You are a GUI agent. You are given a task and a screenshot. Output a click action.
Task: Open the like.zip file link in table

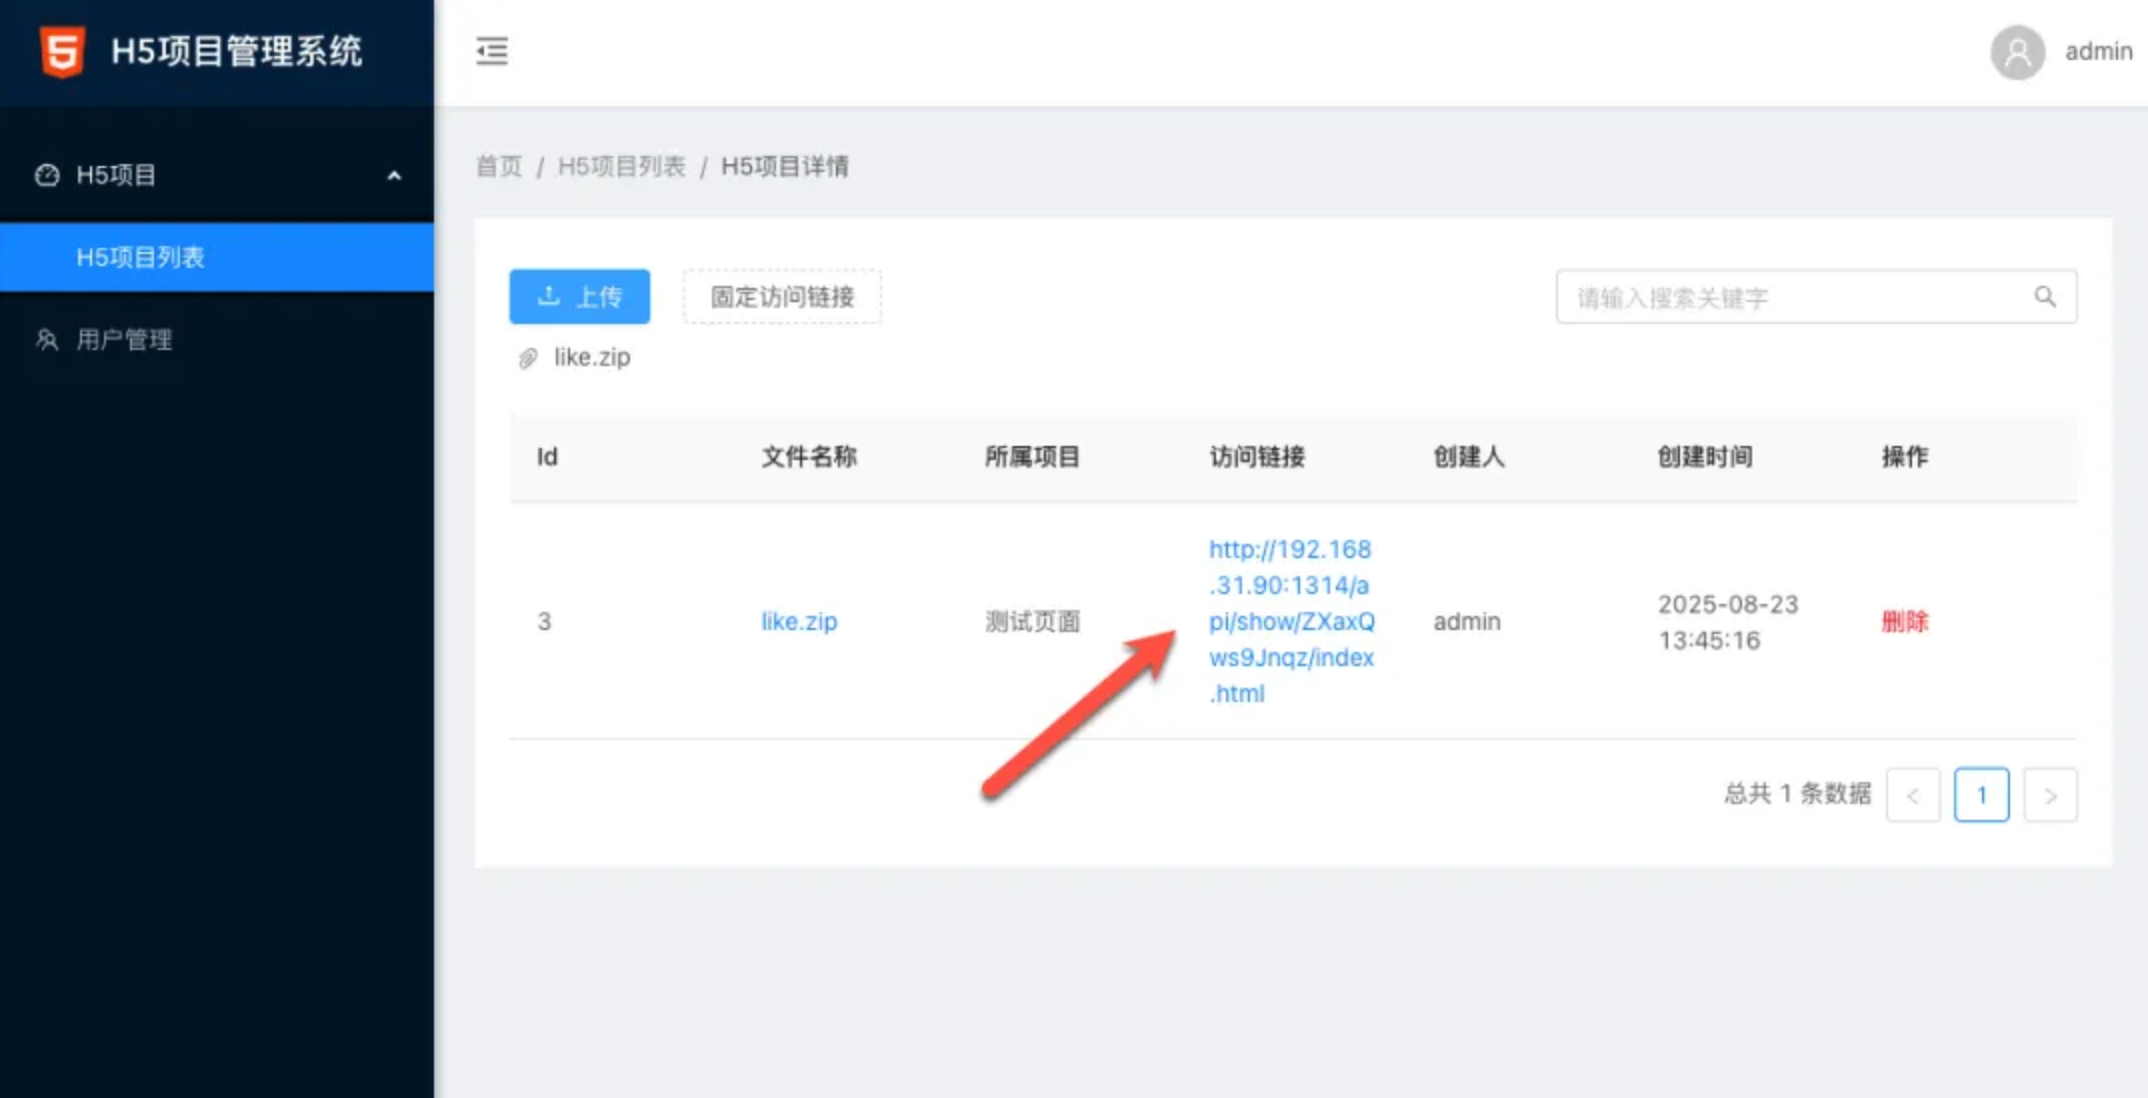pyautogui.click(x=799, y=621)
